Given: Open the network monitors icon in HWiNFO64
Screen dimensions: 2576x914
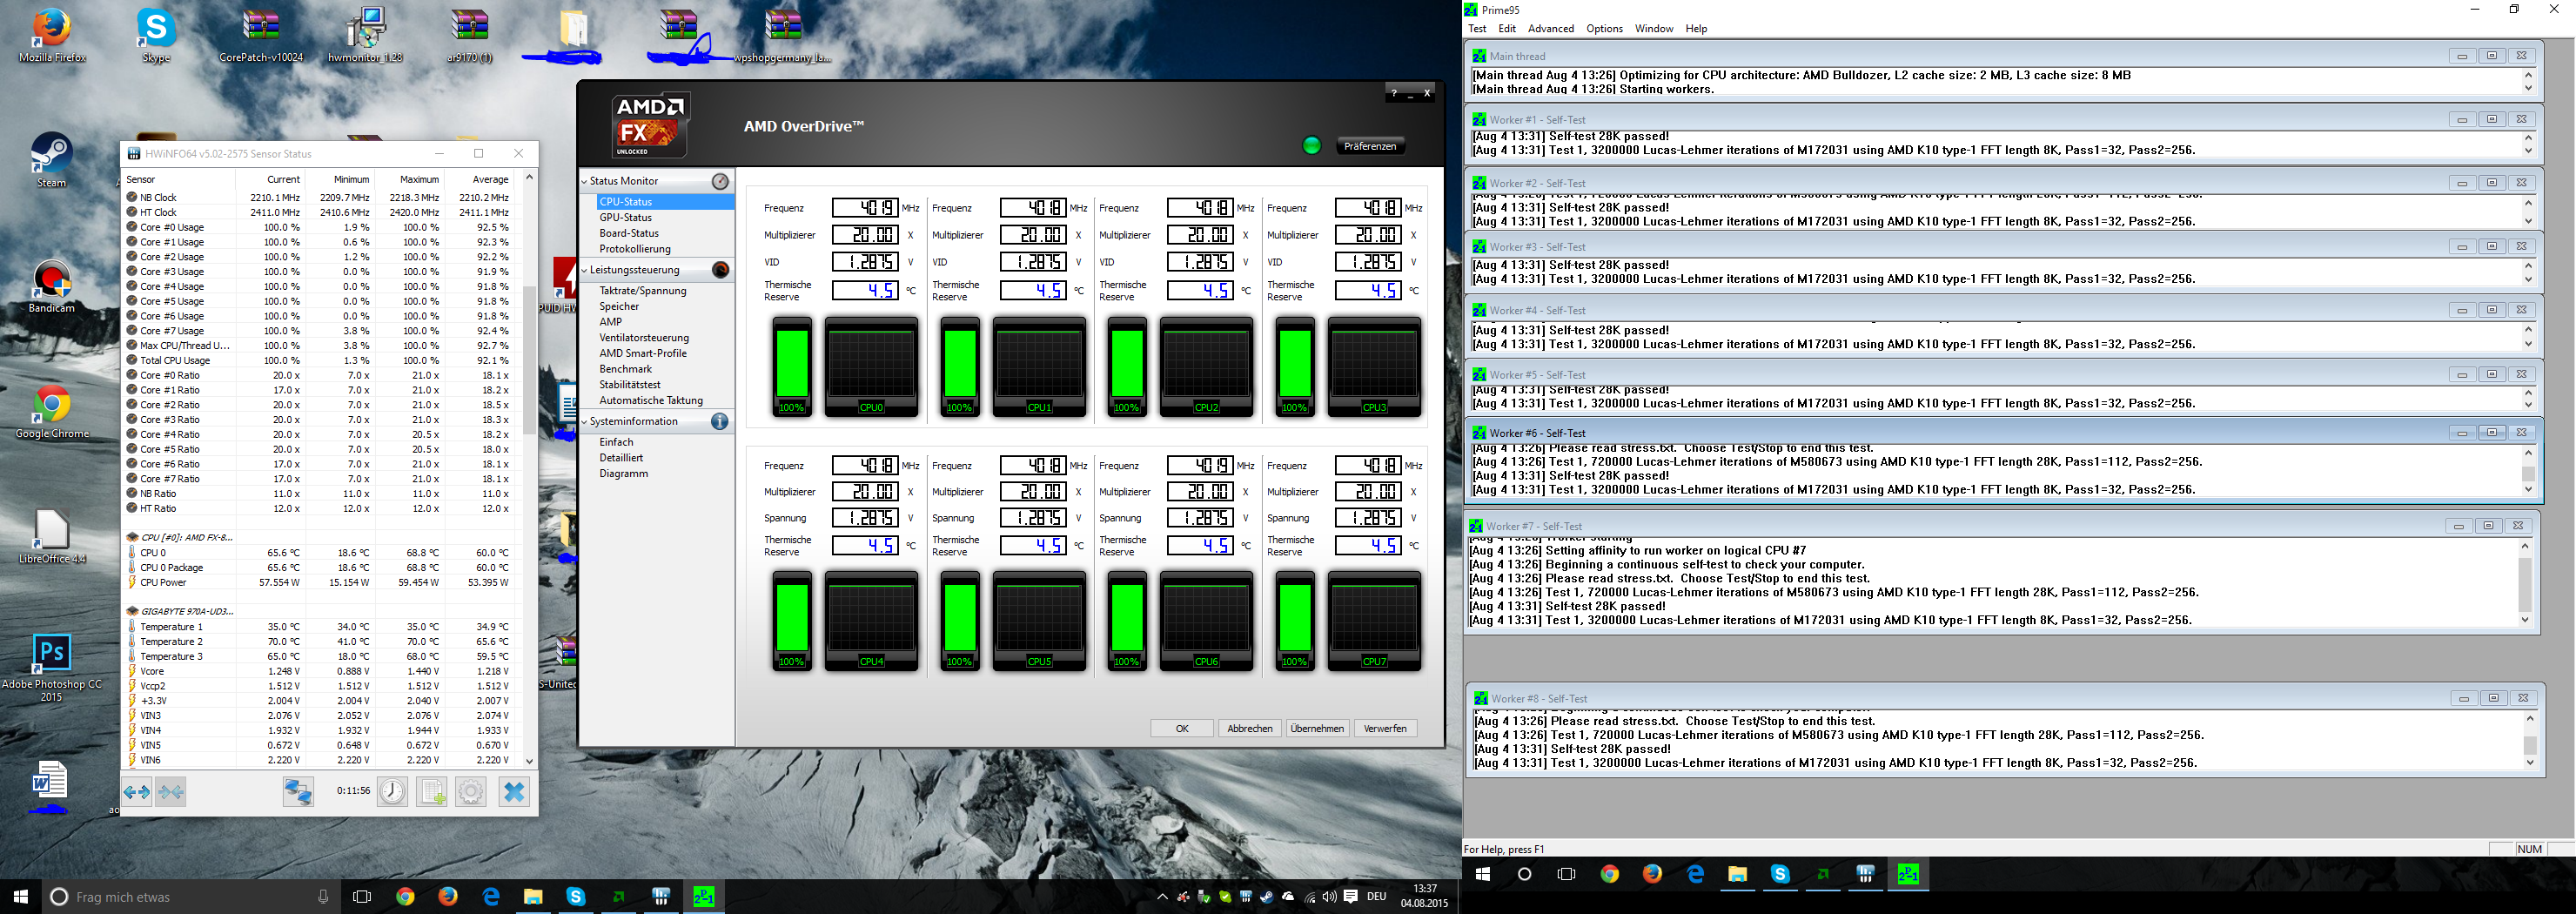Looking at the screenshot, I should [x=298, y=792].
